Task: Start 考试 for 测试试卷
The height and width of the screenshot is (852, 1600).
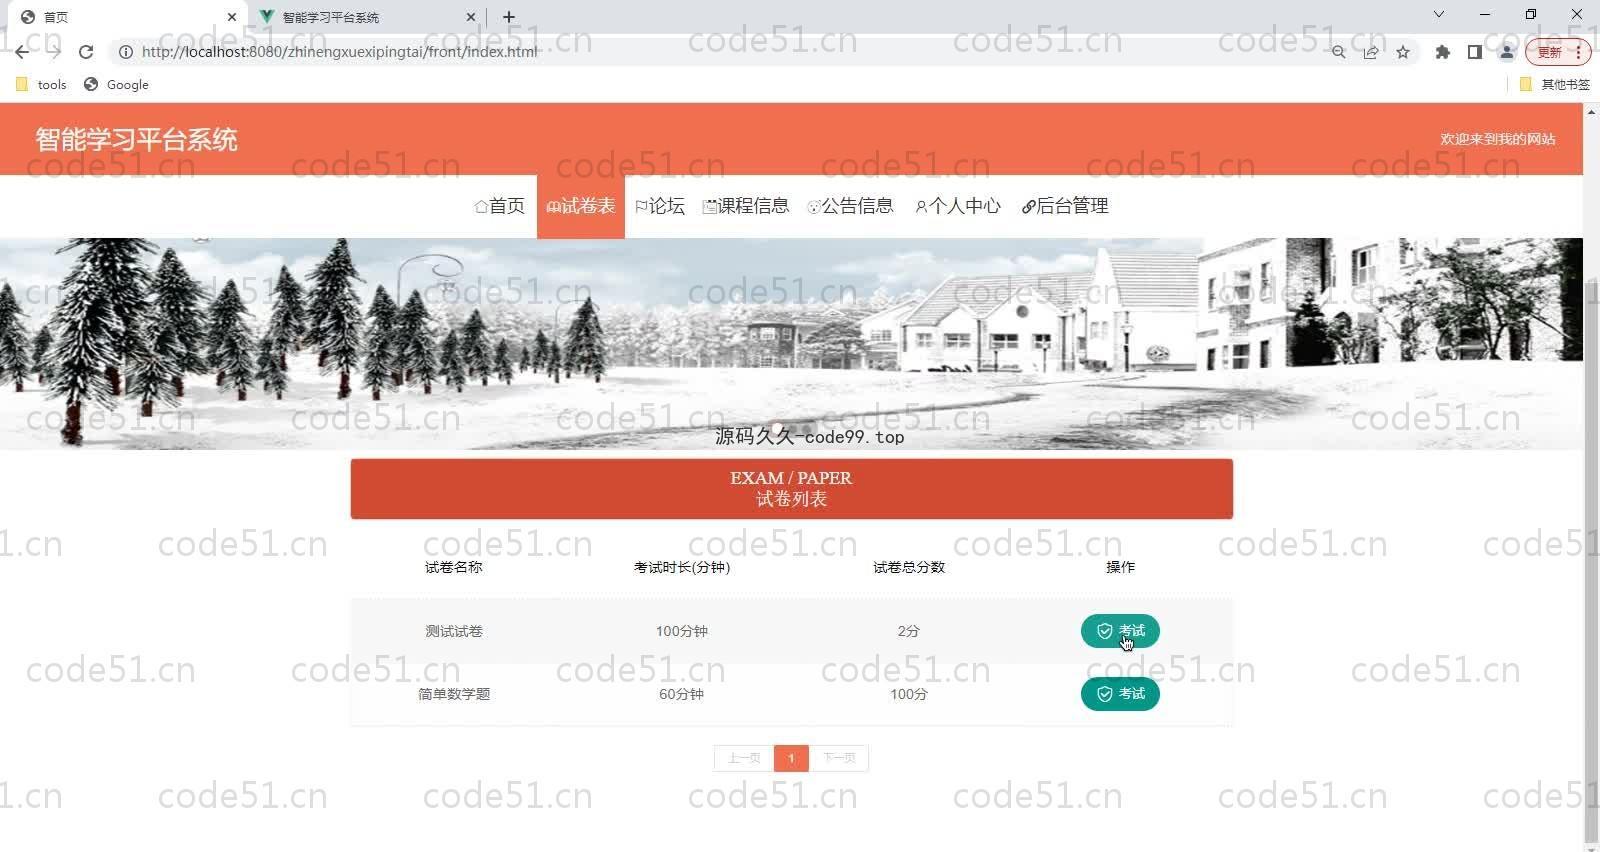Action: tap(1120, 631)
